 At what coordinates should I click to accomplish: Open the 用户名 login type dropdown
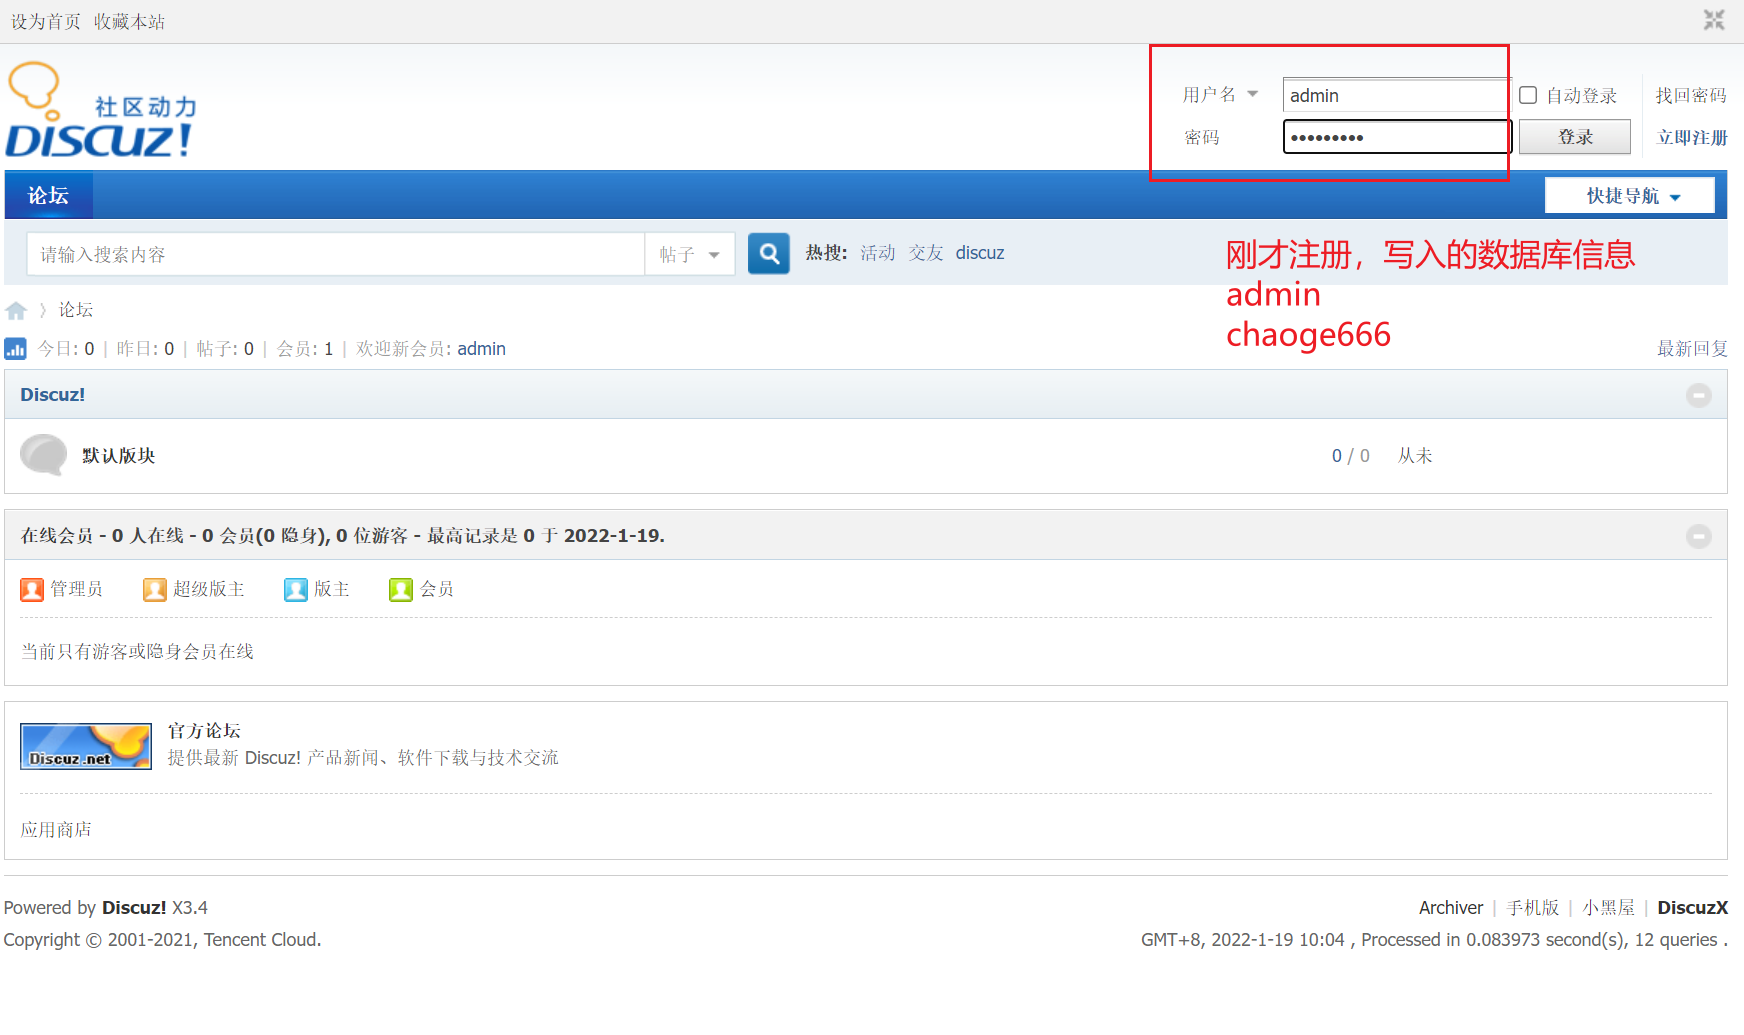click(x=1220, y=95)
